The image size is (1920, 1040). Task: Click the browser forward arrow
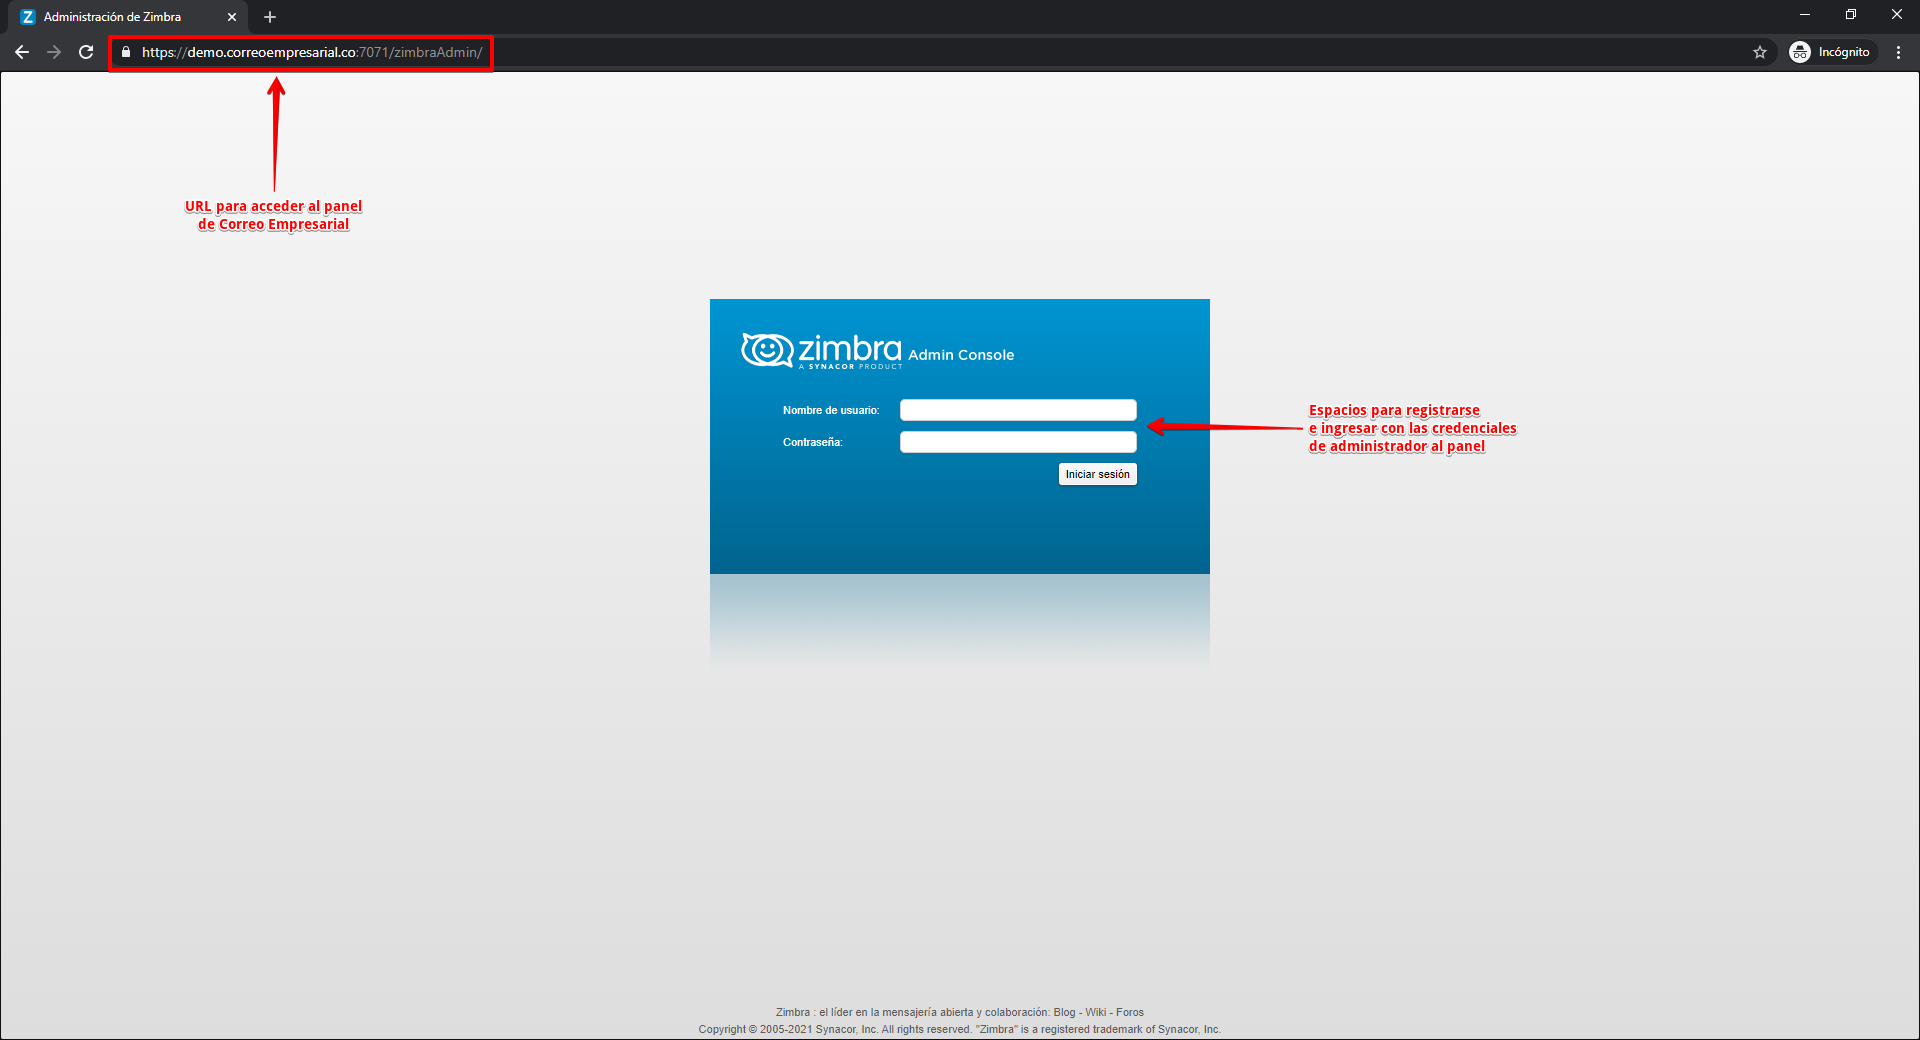tap(54, 52)
